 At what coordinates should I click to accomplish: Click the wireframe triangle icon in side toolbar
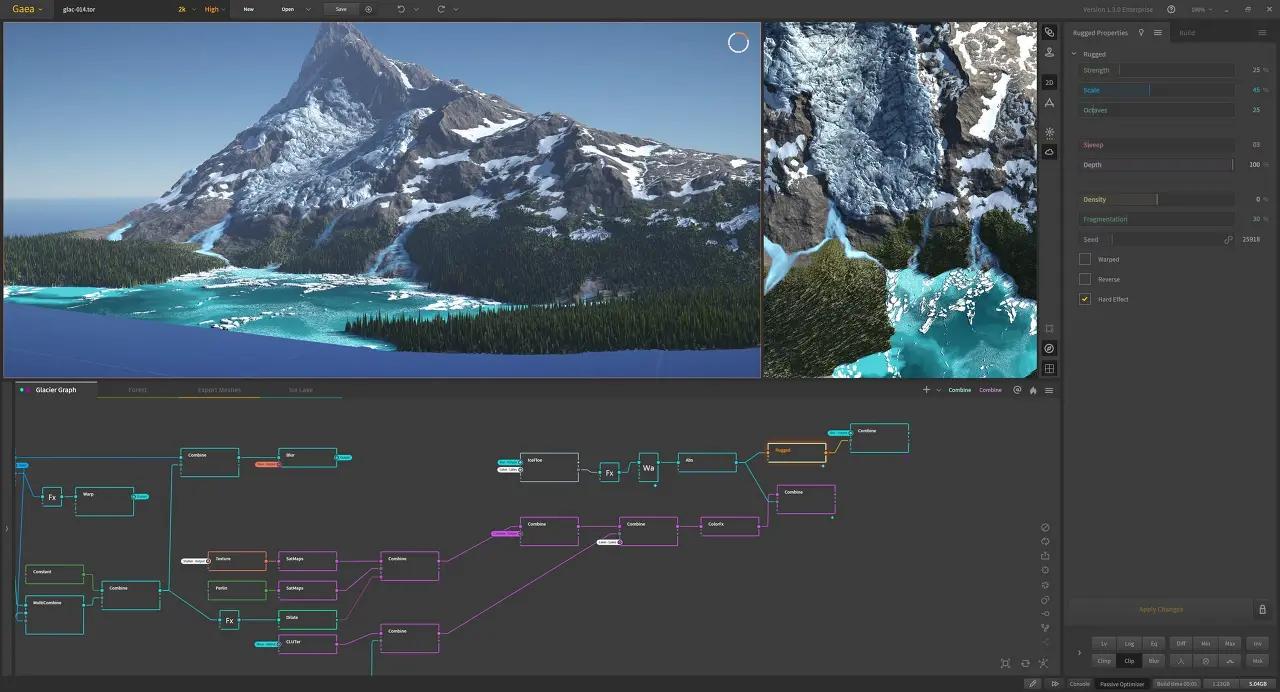click(1049, 103)
